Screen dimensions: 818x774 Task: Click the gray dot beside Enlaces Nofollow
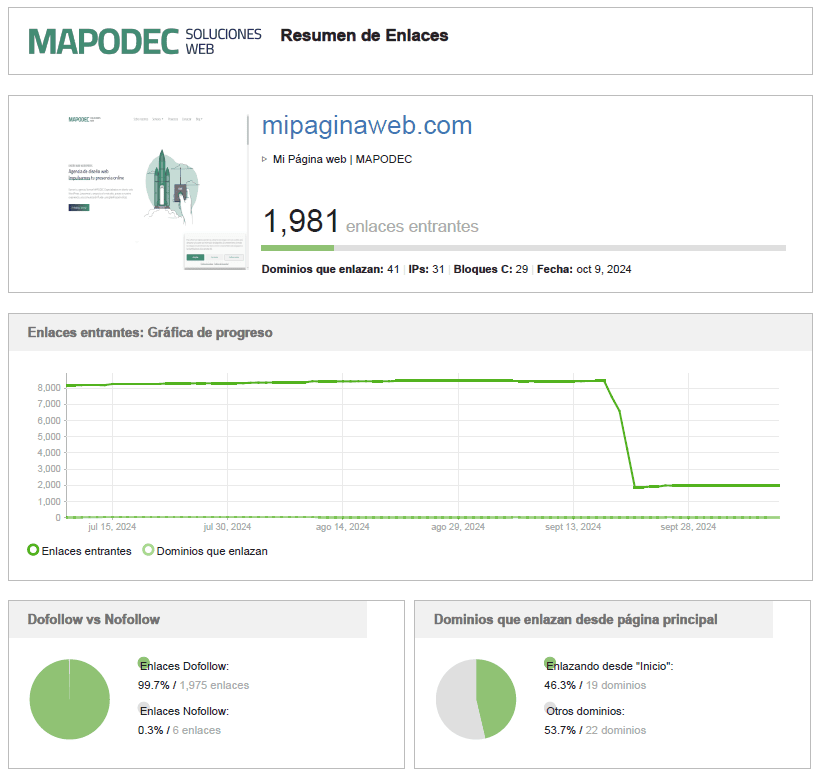pyautogui.click(x=143, y=708)
